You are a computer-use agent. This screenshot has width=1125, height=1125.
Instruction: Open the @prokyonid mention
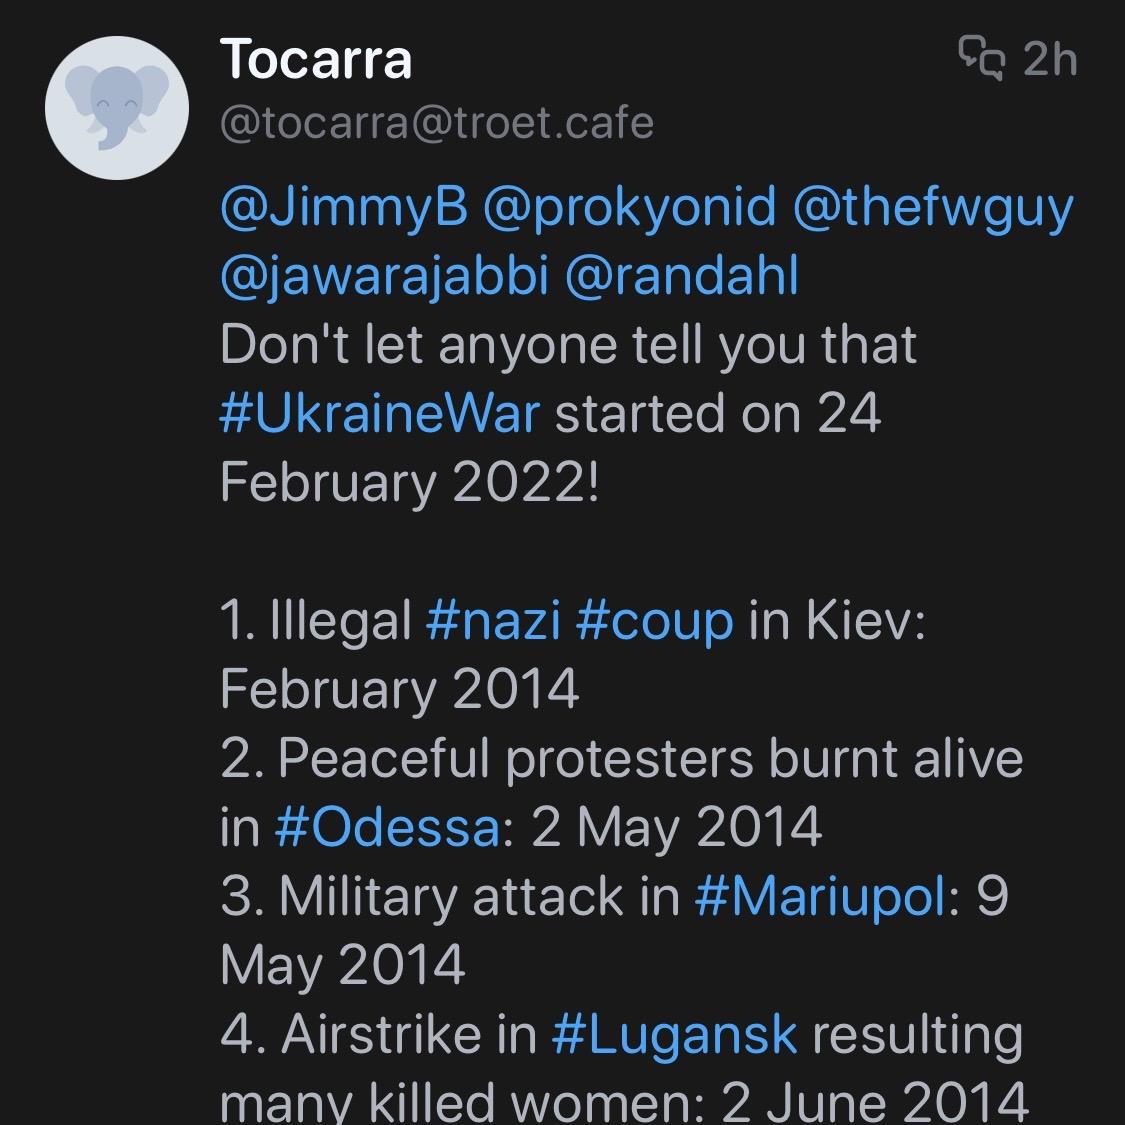click(x=629, y=208)
